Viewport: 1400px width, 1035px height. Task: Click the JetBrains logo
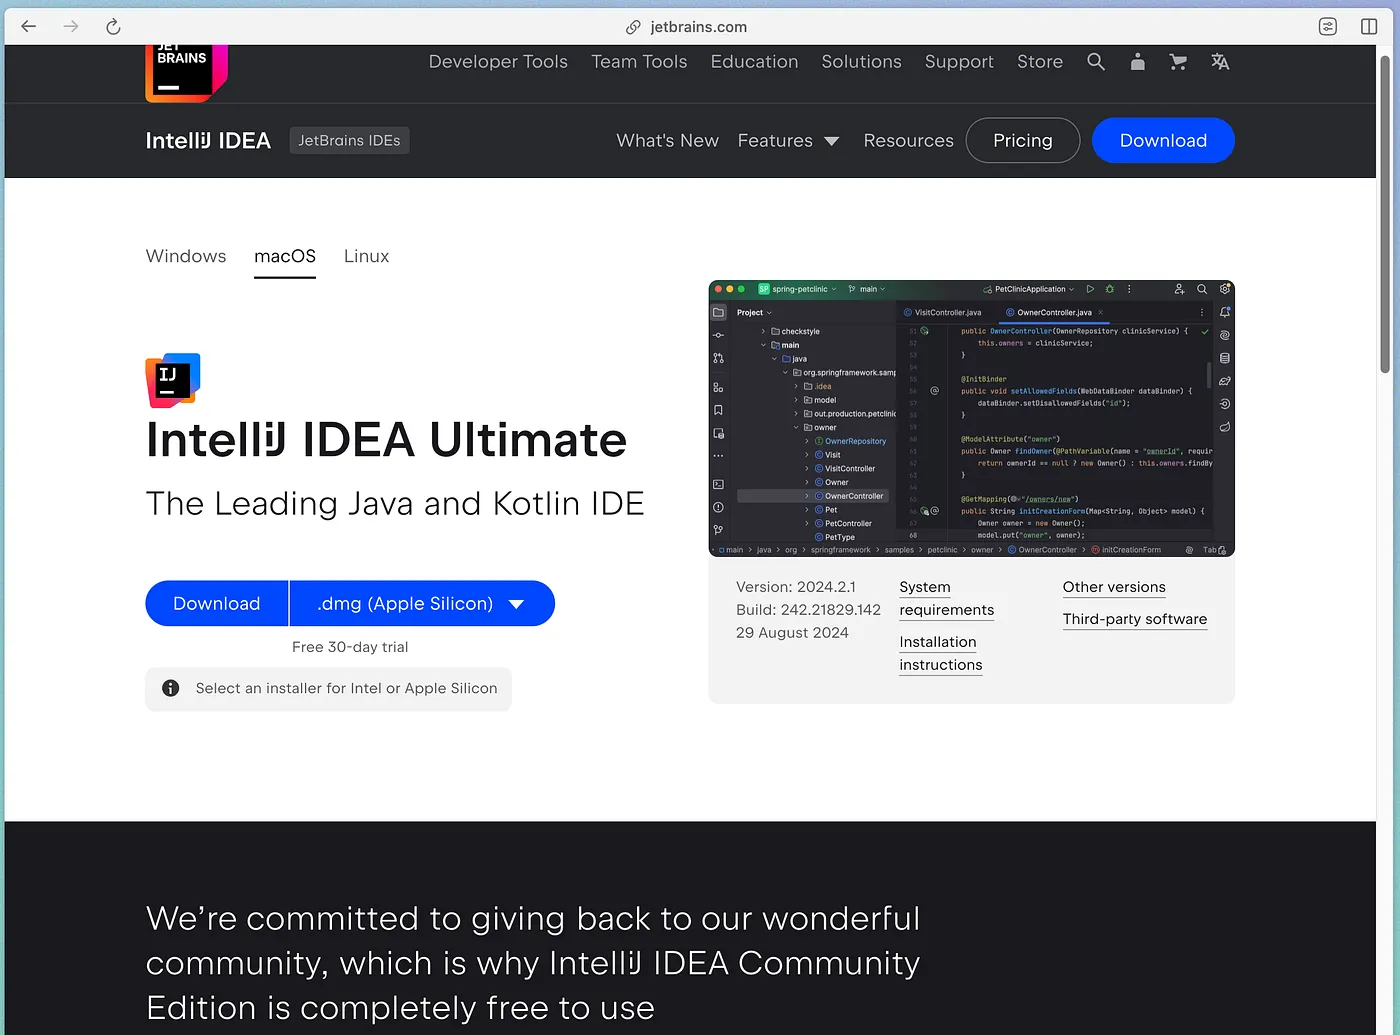[x=185, y=70]
